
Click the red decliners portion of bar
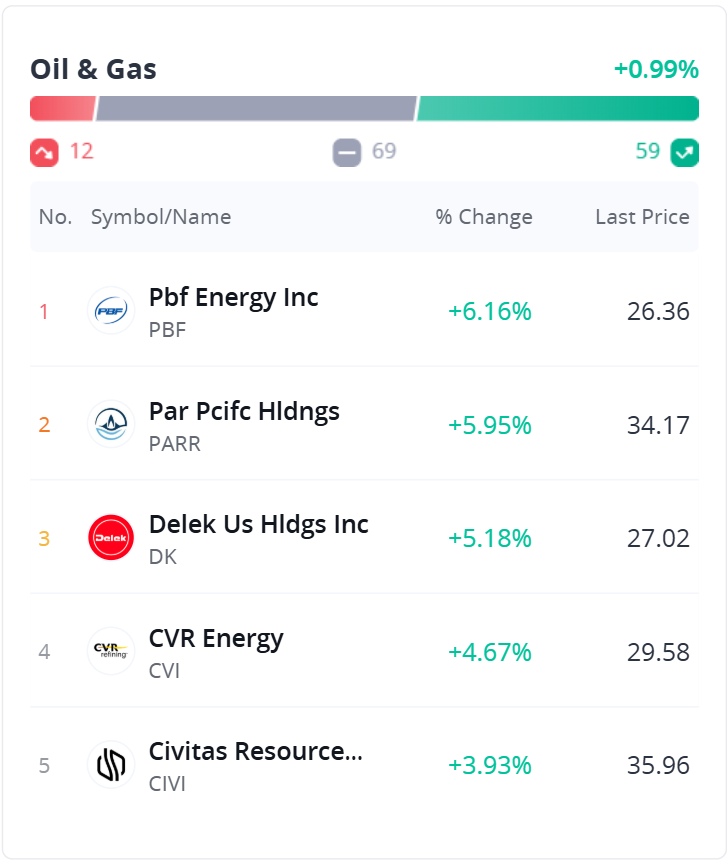62,108
